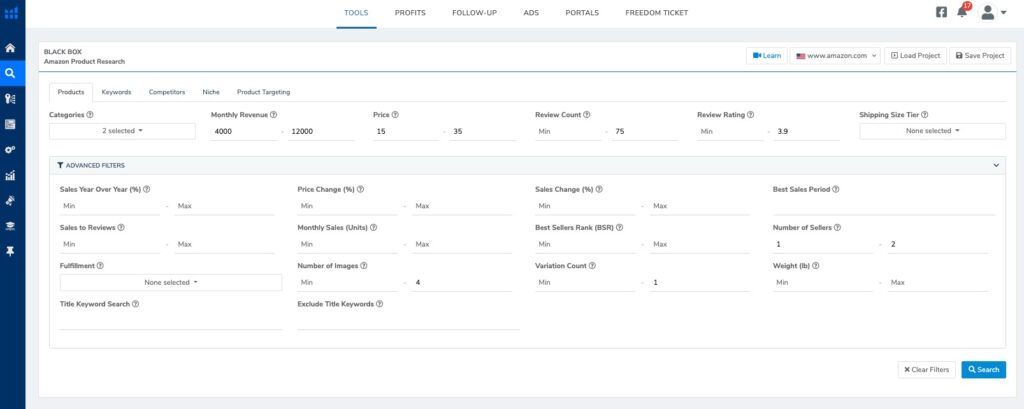1024x409 pixels.
Task: Open the Facebook icon in header
Action: [941, 12]
